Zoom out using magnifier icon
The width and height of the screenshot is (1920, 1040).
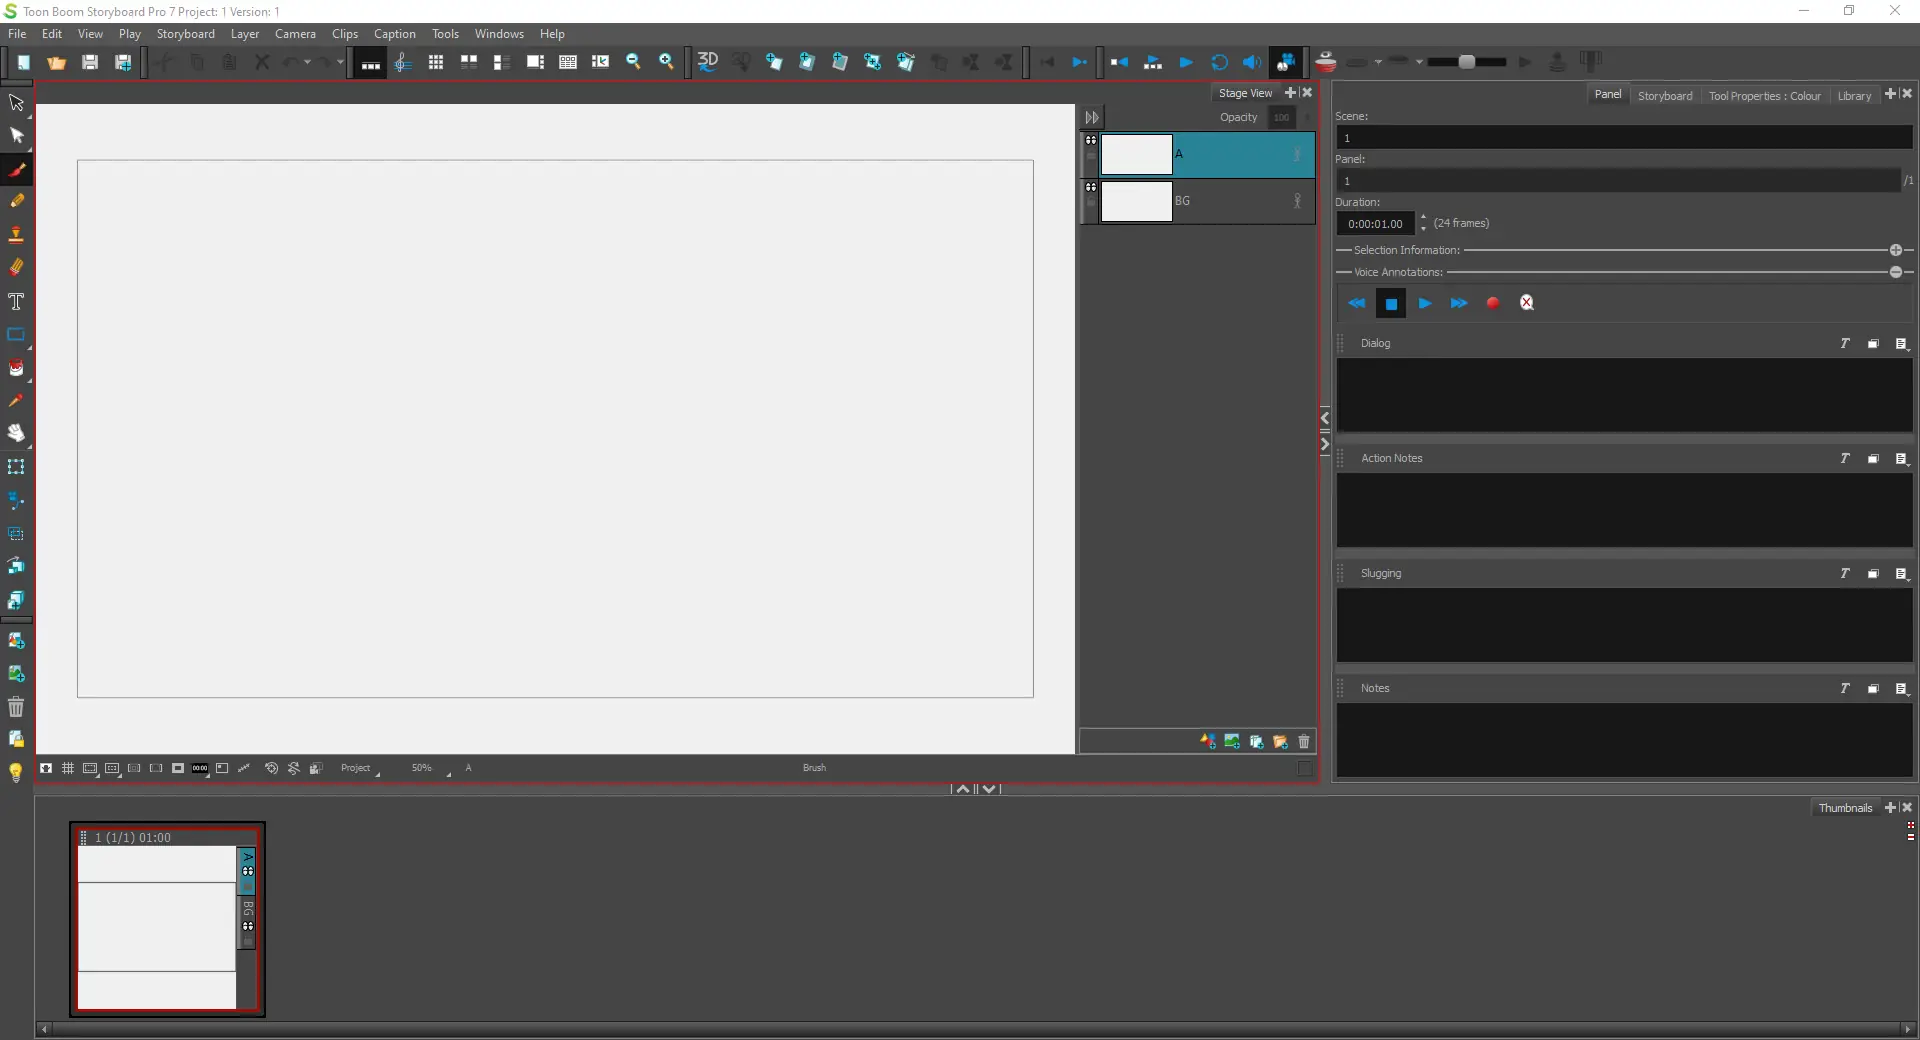(x=633, y=62)
